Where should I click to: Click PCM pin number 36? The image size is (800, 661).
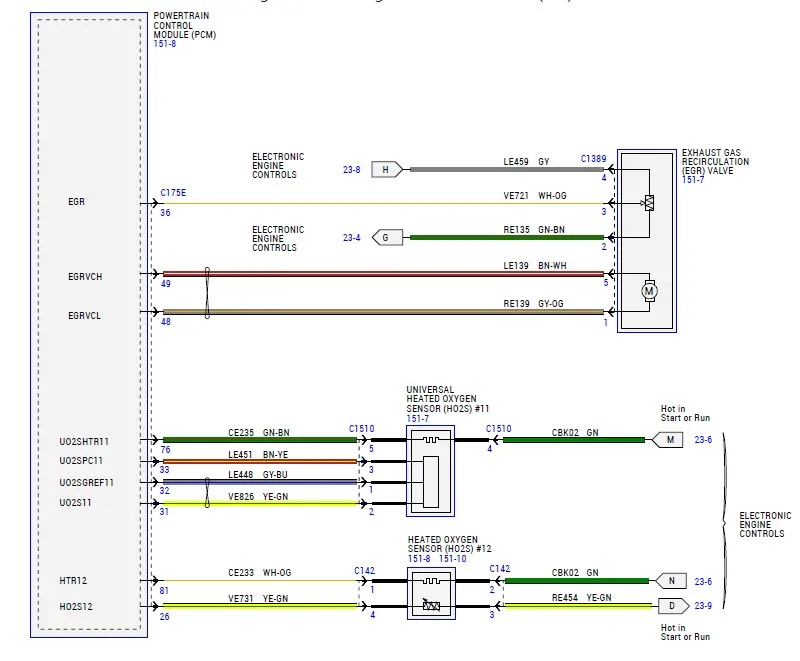coord(165,213)
